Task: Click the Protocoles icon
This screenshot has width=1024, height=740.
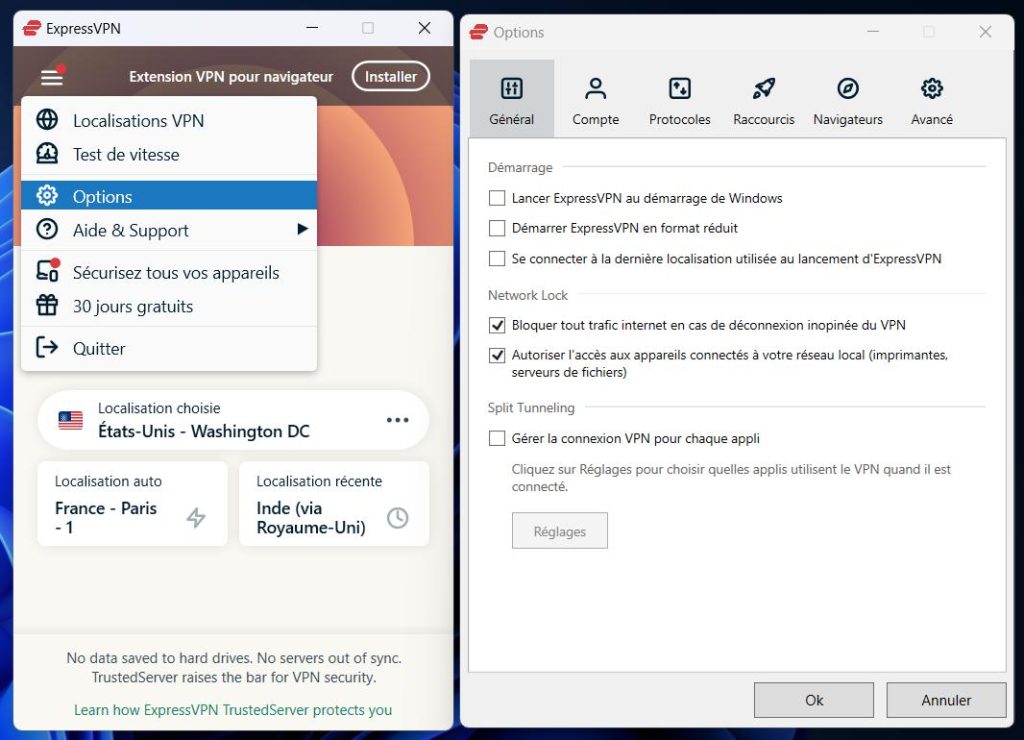Action: tap(680, 88)
